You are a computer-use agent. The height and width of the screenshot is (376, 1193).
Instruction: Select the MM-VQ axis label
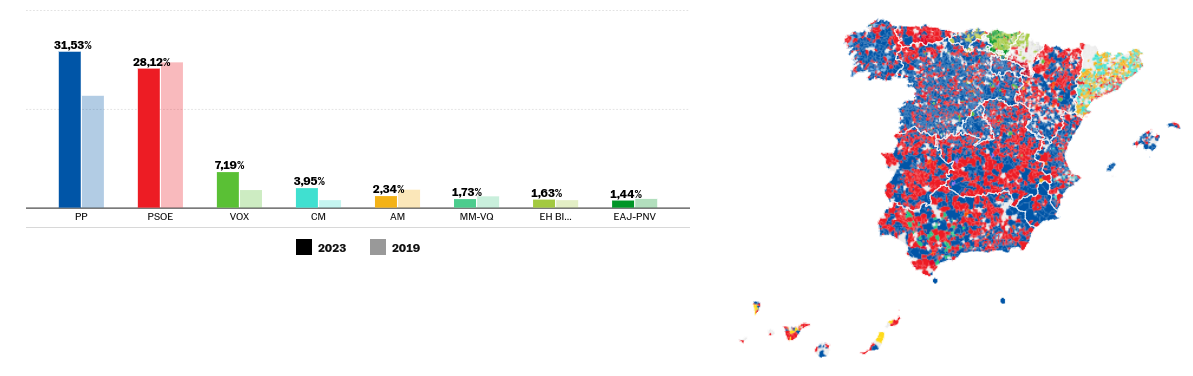click(476, 217)
